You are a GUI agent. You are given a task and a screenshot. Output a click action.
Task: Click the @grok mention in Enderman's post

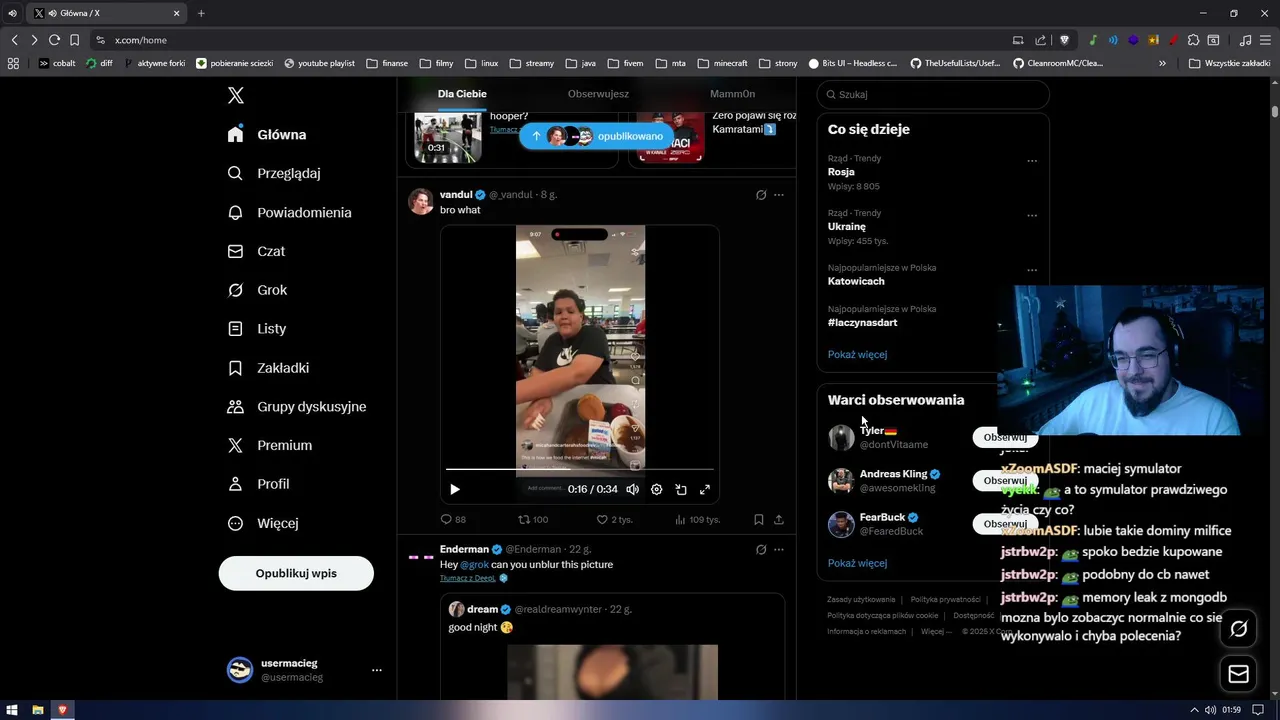pyautogui.click(x=474, y=565)
